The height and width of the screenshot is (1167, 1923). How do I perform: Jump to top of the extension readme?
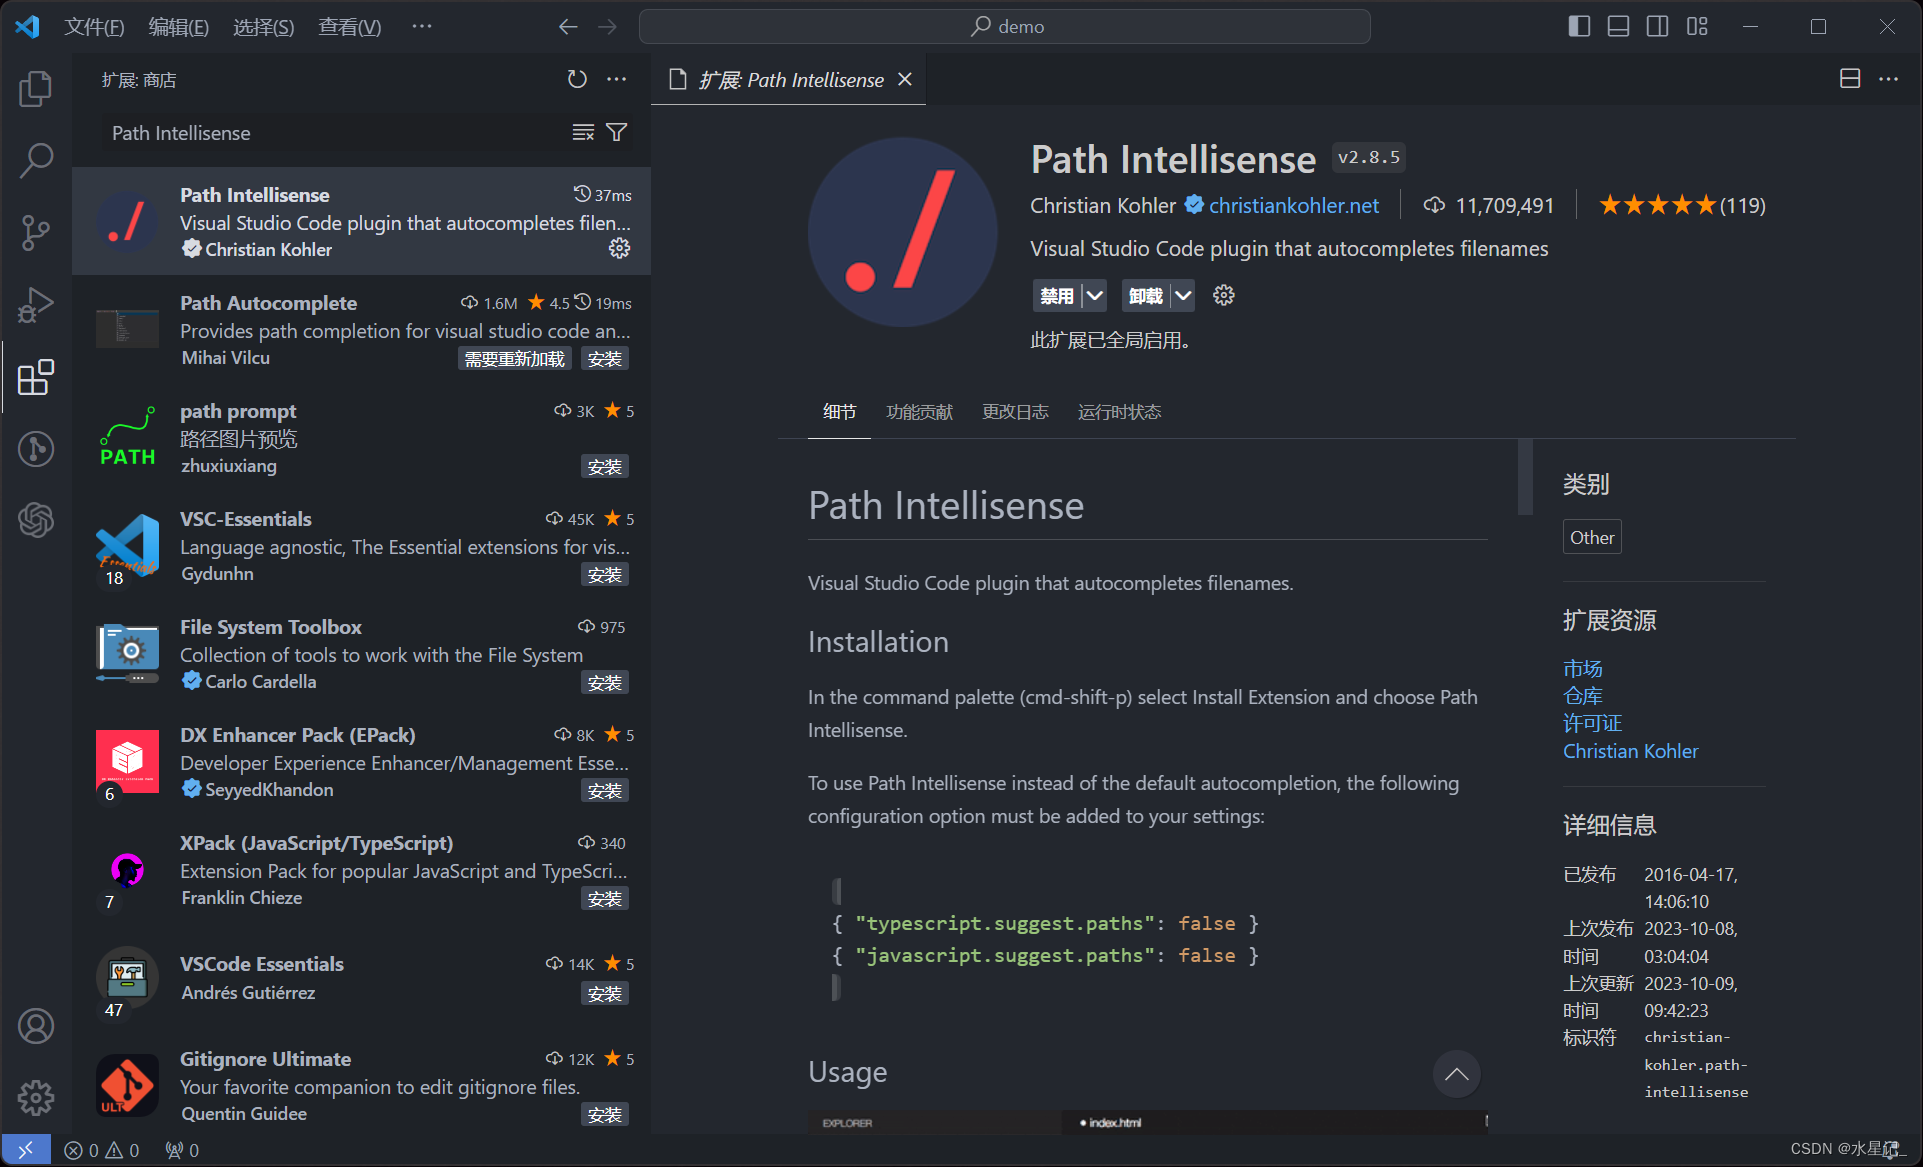1456,1074
